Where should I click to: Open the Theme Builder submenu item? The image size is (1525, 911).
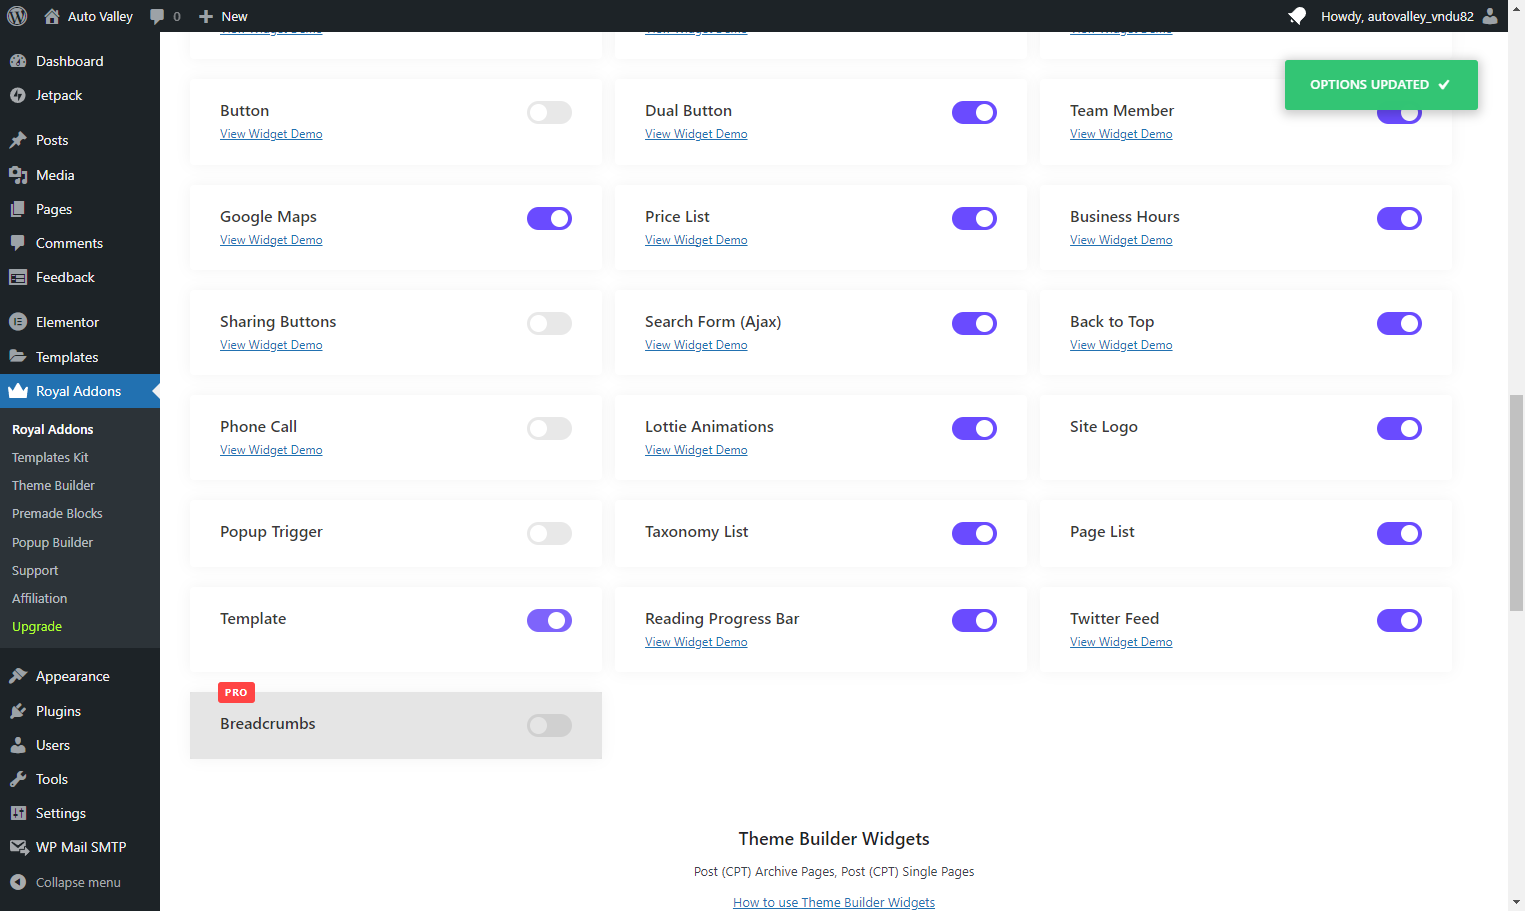(53, 485)
